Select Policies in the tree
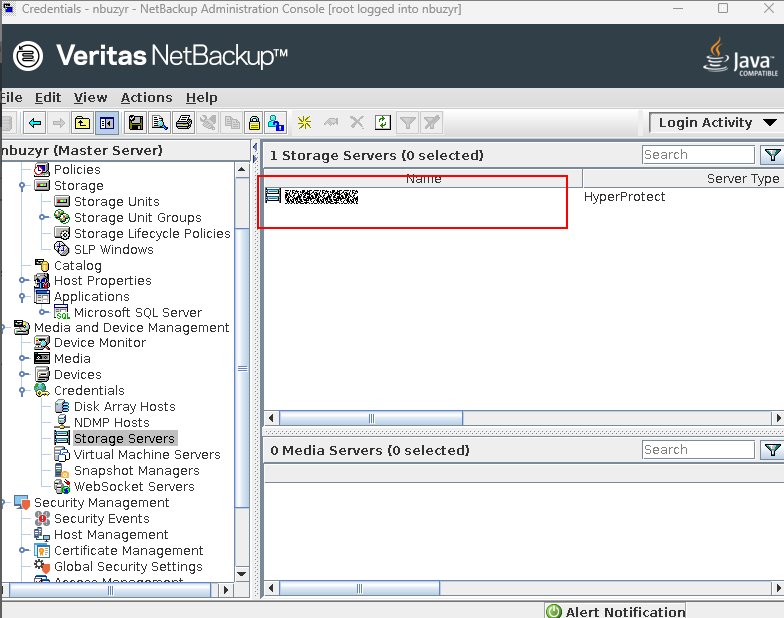 click(x=77, y=170)
